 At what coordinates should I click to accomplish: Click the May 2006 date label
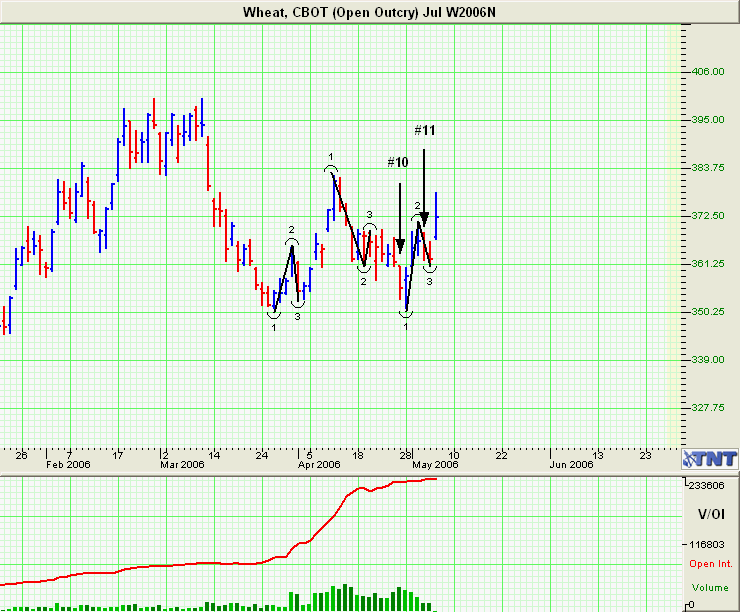point(435,465)
